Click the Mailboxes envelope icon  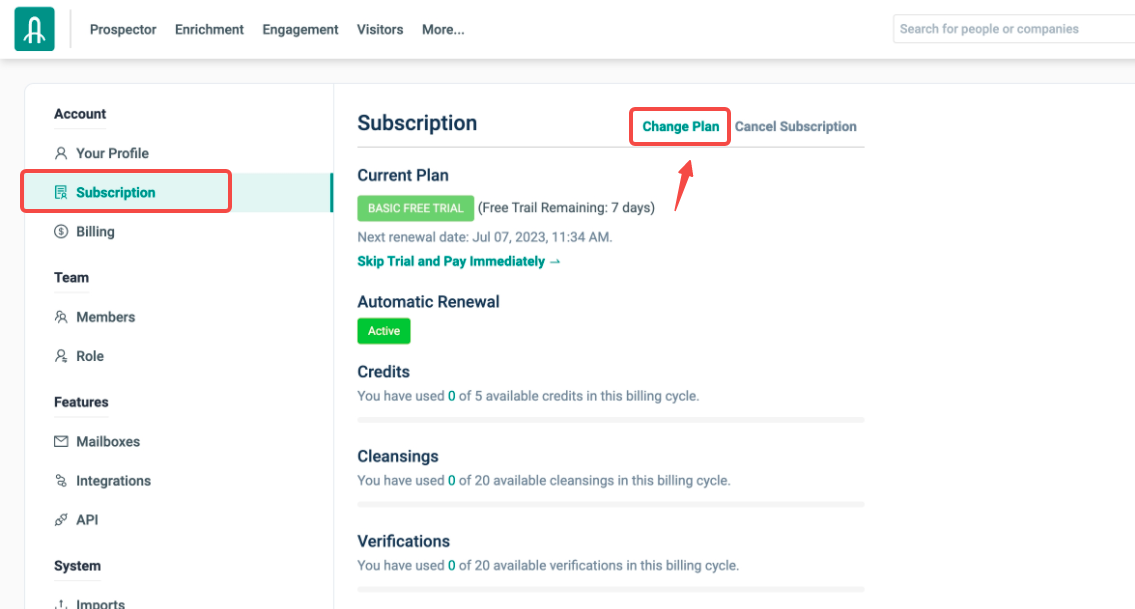[61, 441]
